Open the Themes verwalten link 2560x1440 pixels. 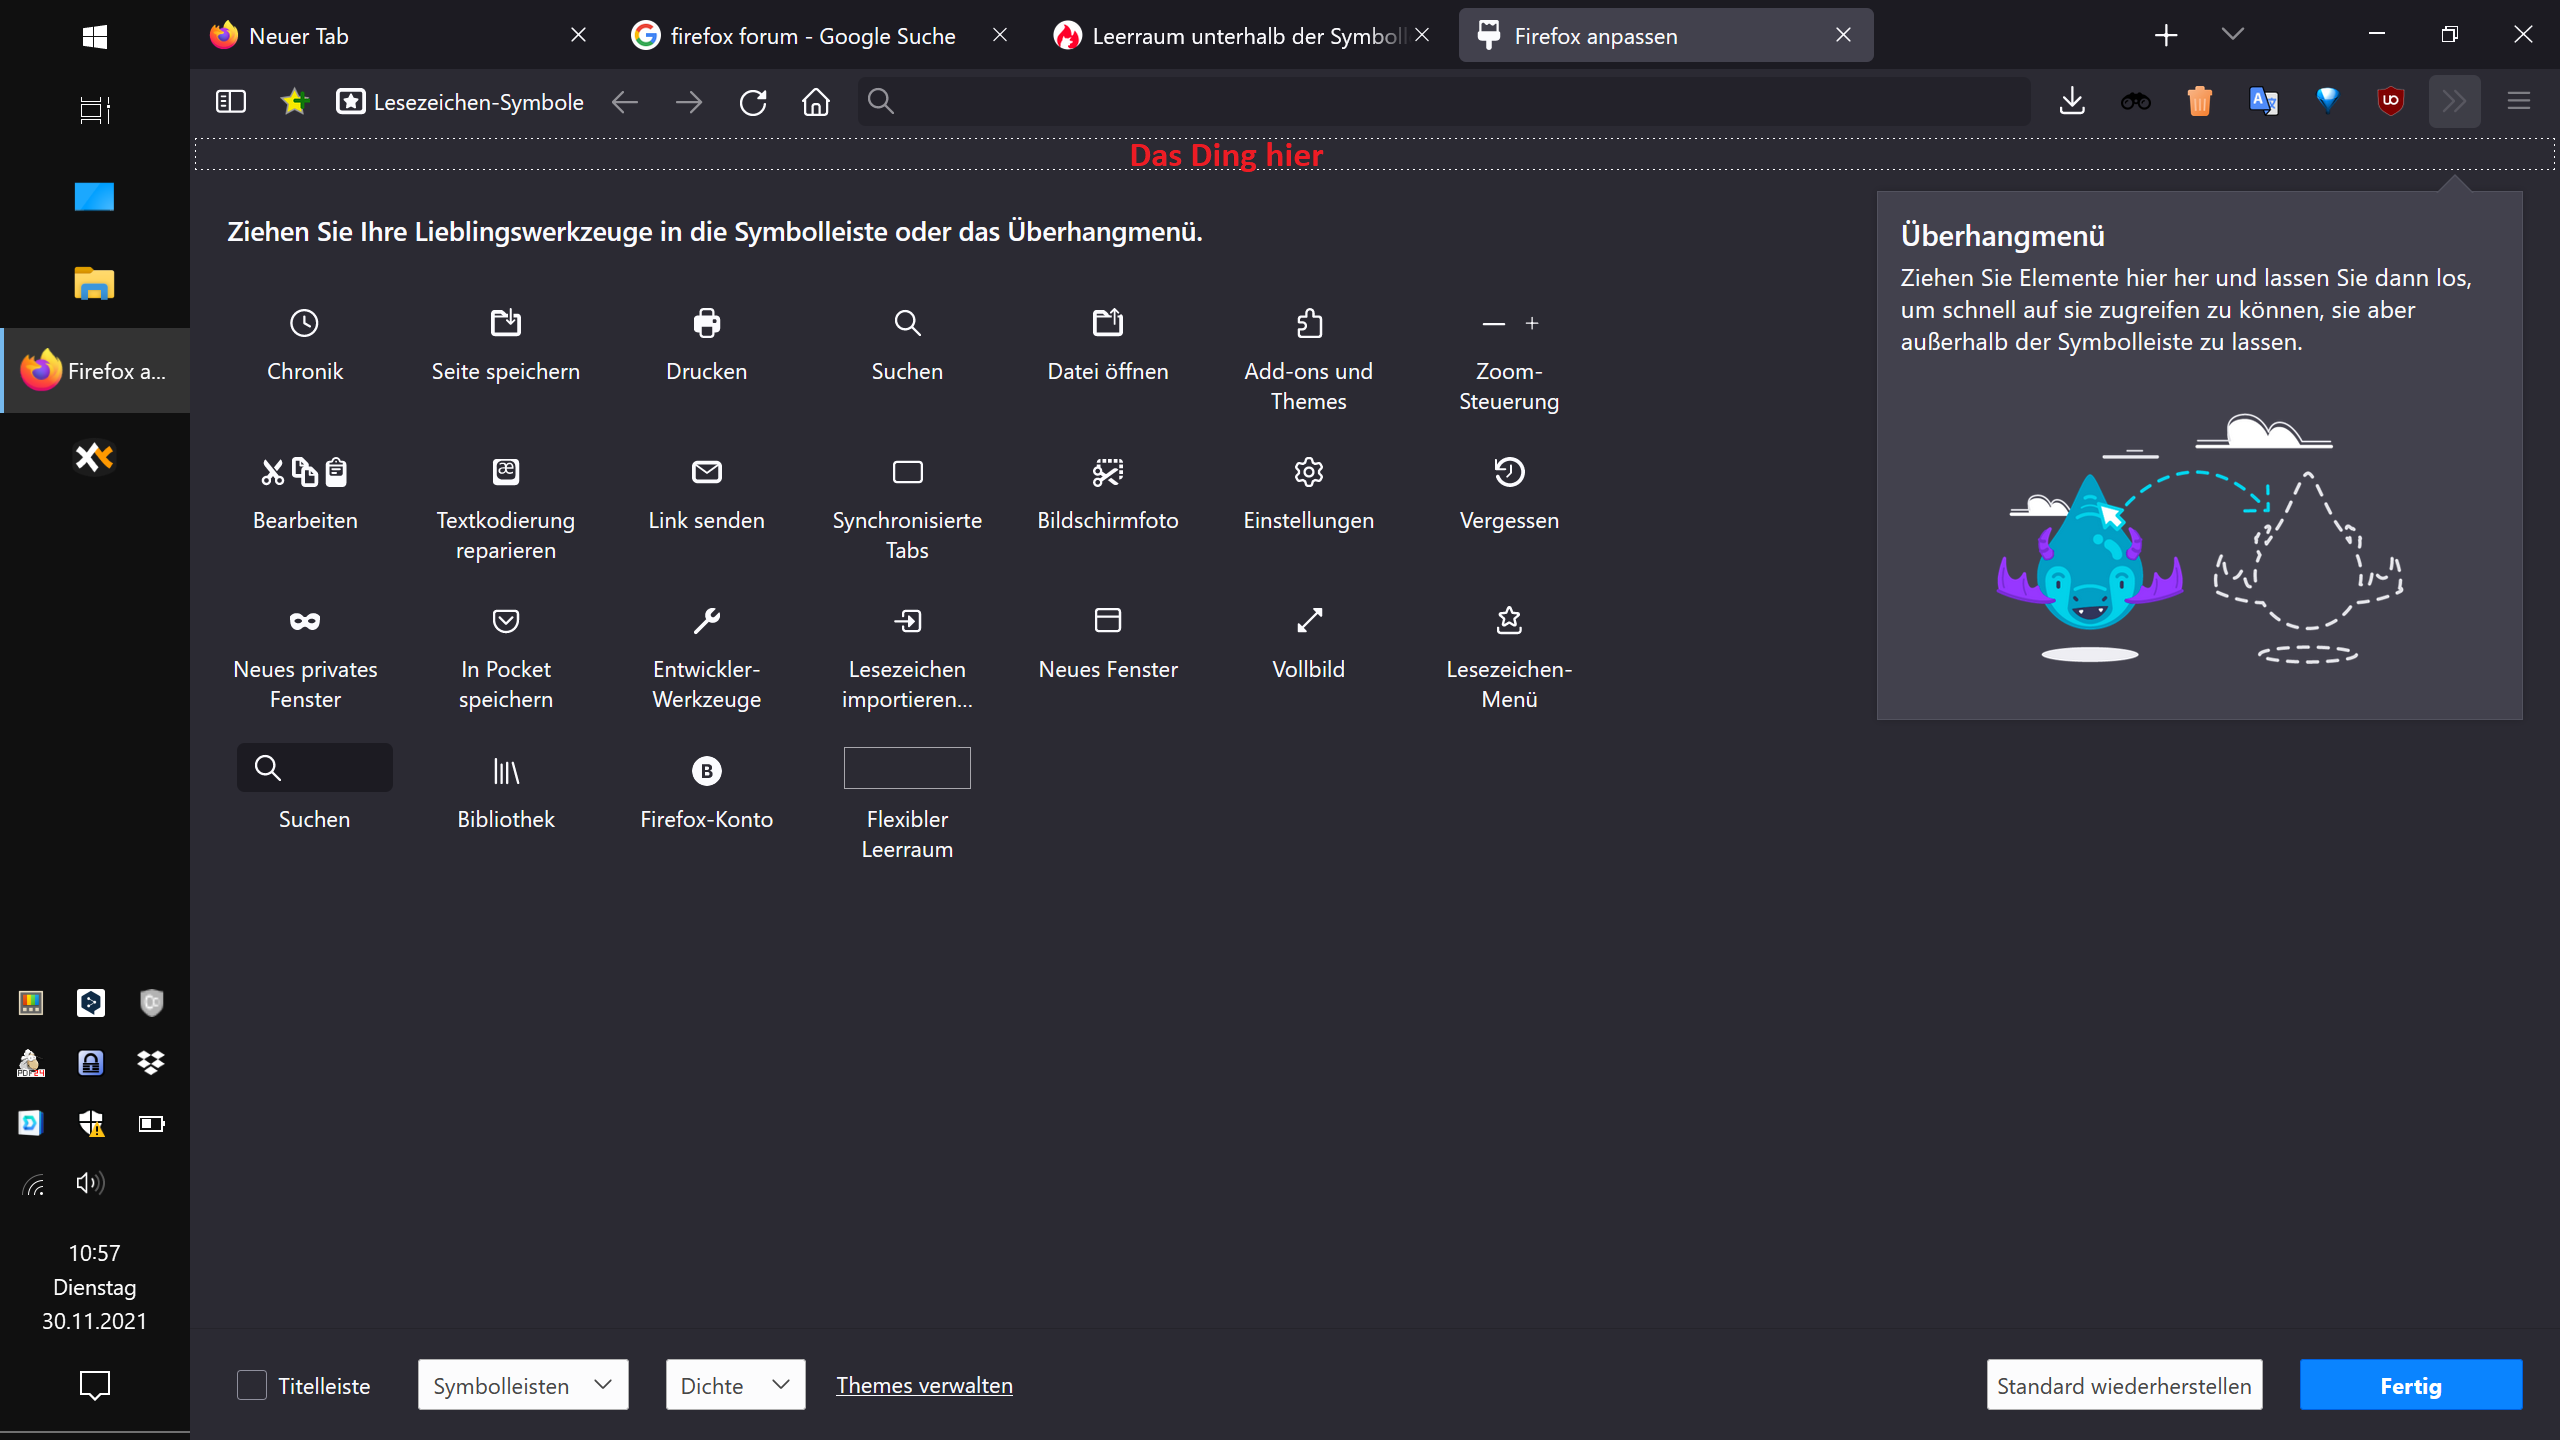pos(924,1385)
